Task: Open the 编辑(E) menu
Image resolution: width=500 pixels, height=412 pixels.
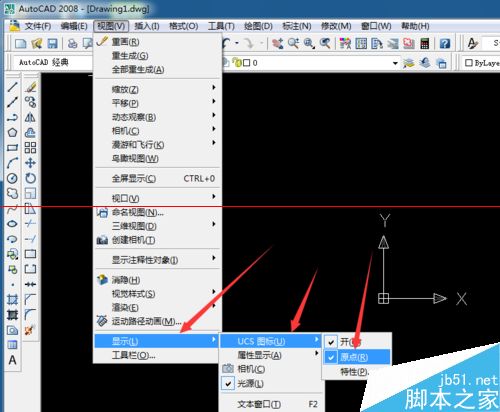Action: [x=74, y=26]
